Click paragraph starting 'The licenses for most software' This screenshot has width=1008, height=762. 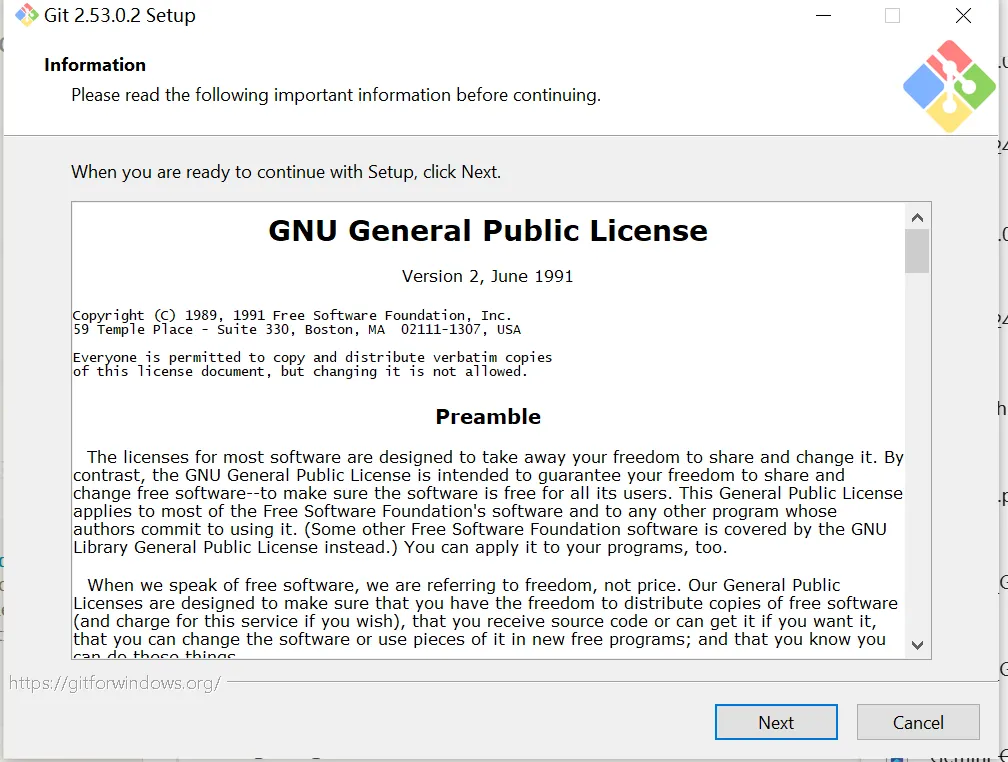(488, 502)
